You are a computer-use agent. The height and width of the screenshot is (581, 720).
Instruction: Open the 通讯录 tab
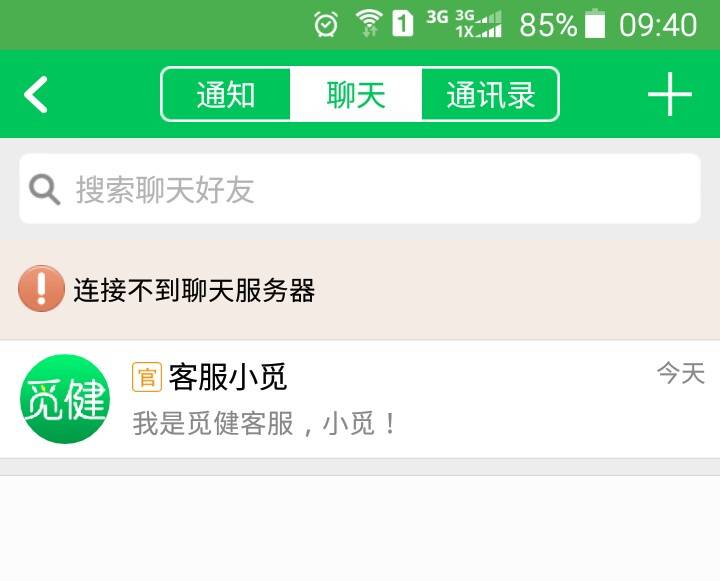point(490,94)
